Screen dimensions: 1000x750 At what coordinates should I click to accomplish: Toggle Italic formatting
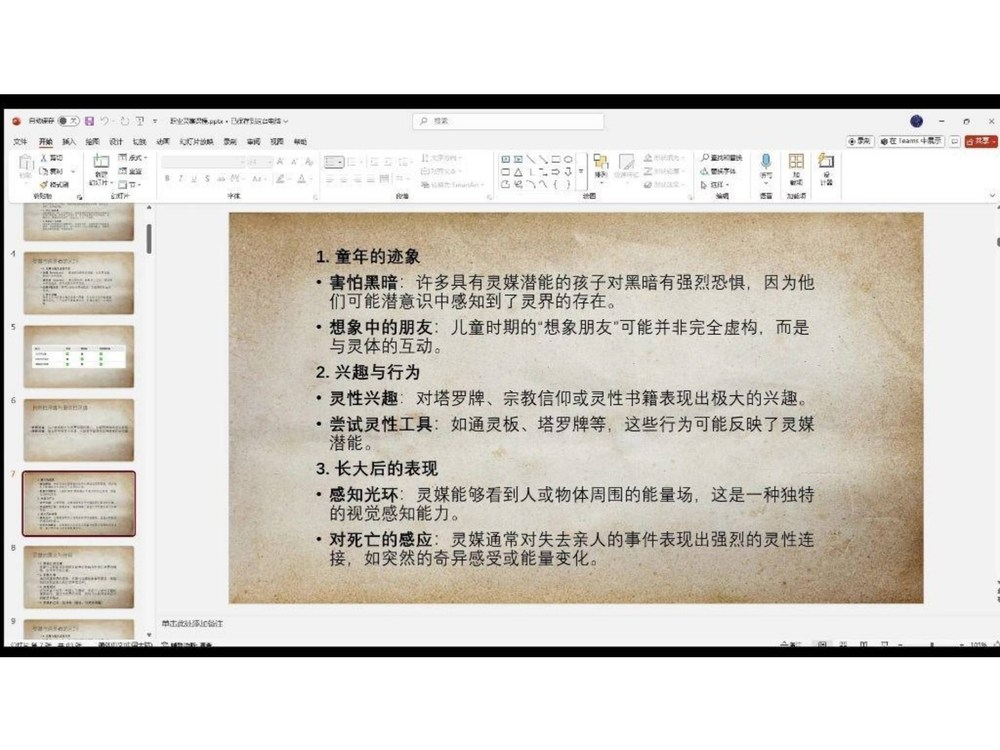coord(180,179)
